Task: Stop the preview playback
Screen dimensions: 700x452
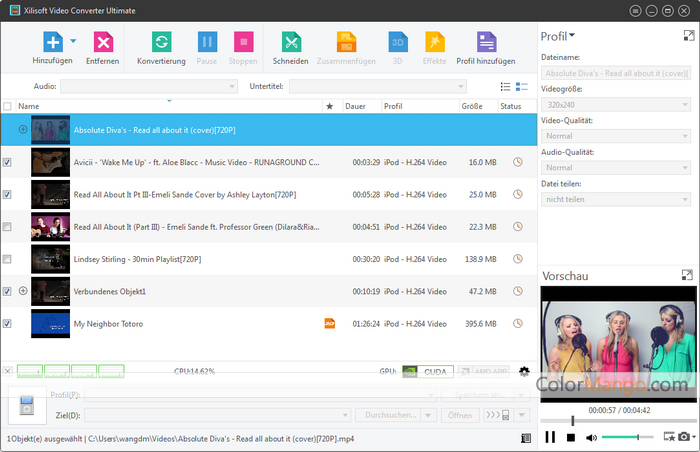Action: pos(571,438)
